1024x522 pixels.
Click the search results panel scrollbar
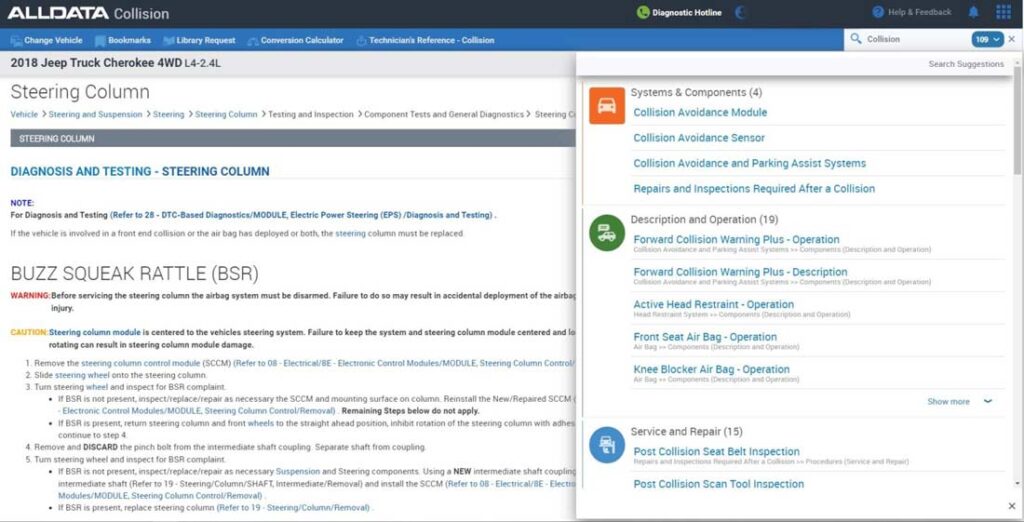1017,120
